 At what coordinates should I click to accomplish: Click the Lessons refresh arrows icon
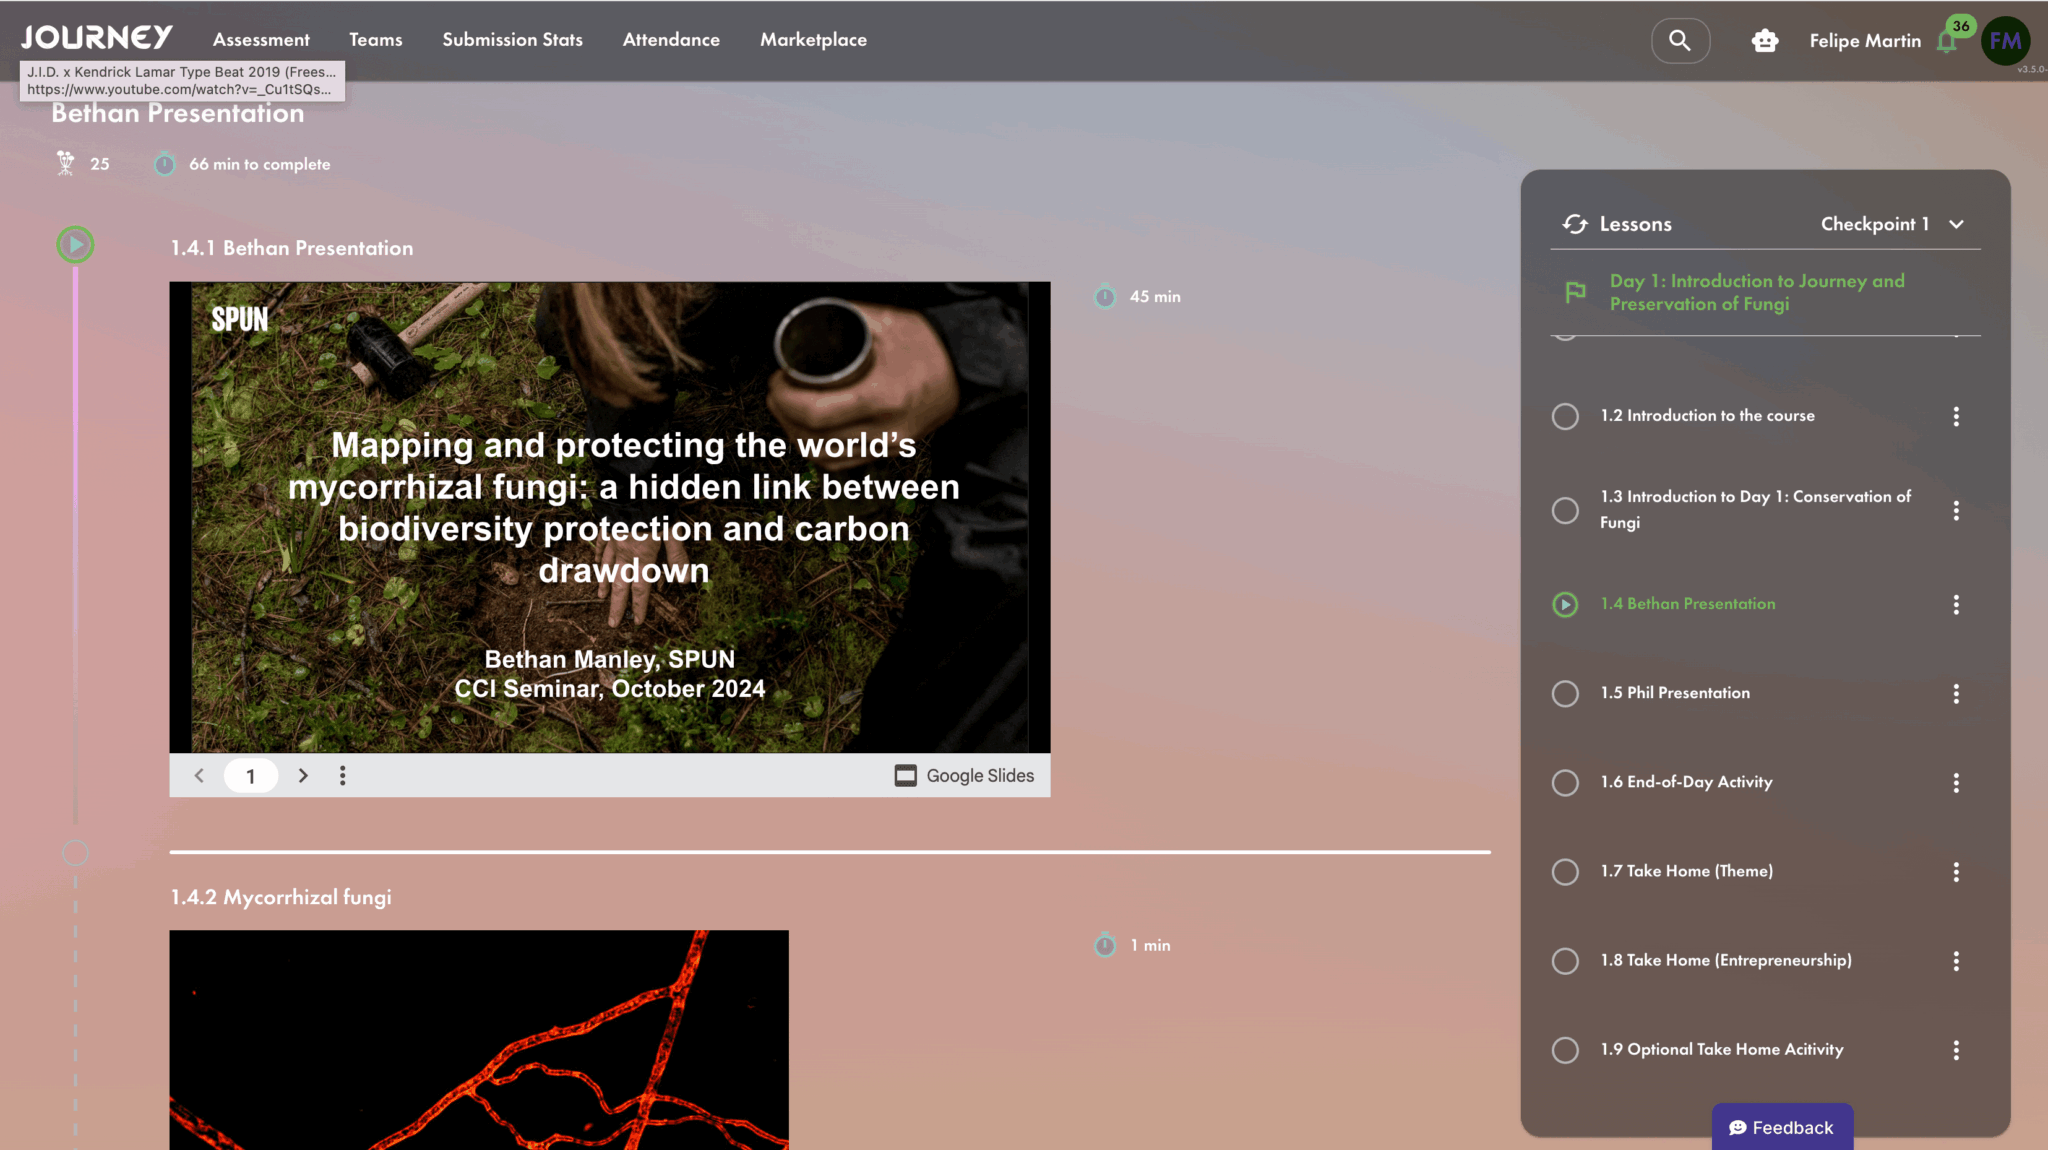pos(1575,224)
